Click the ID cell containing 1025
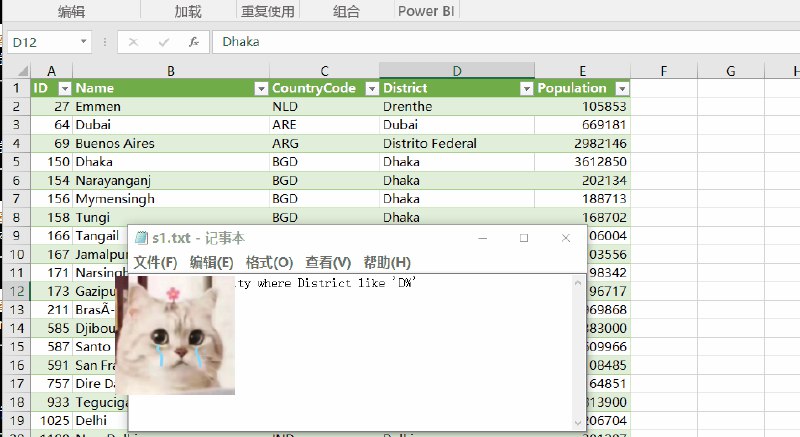 52,421
